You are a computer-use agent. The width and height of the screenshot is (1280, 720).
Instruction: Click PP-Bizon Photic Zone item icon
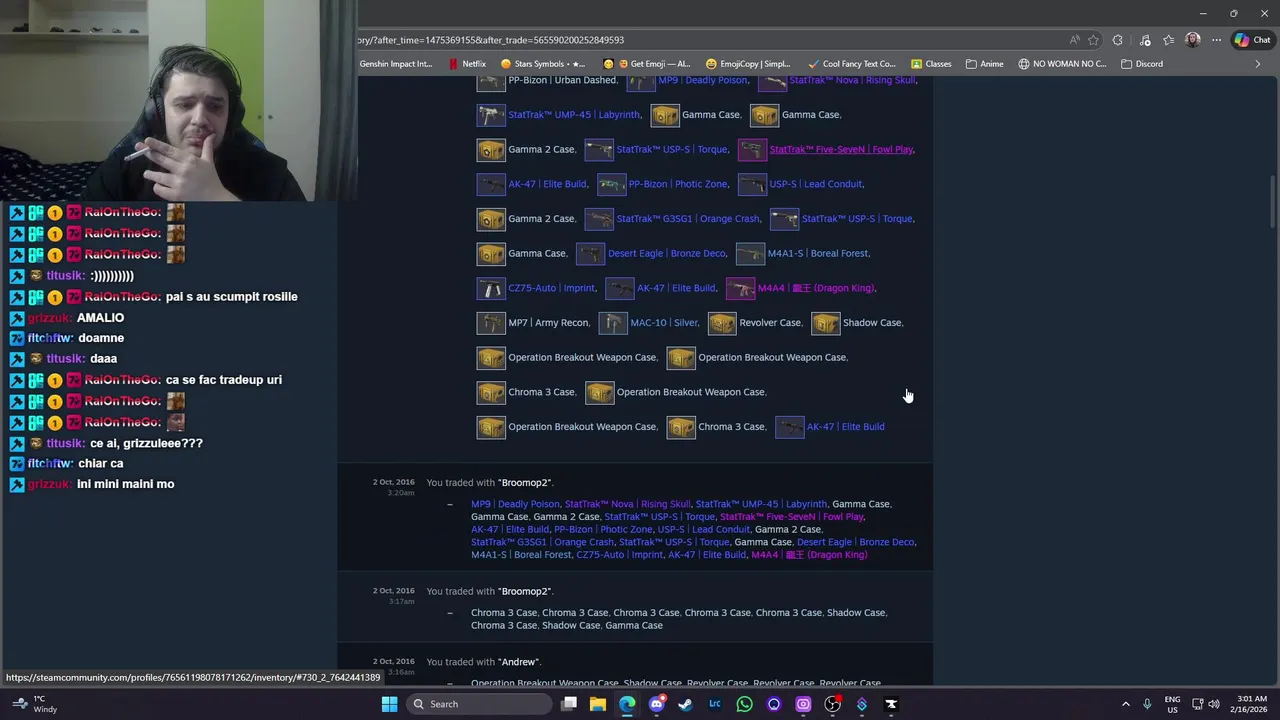click(x=611, y=184)
